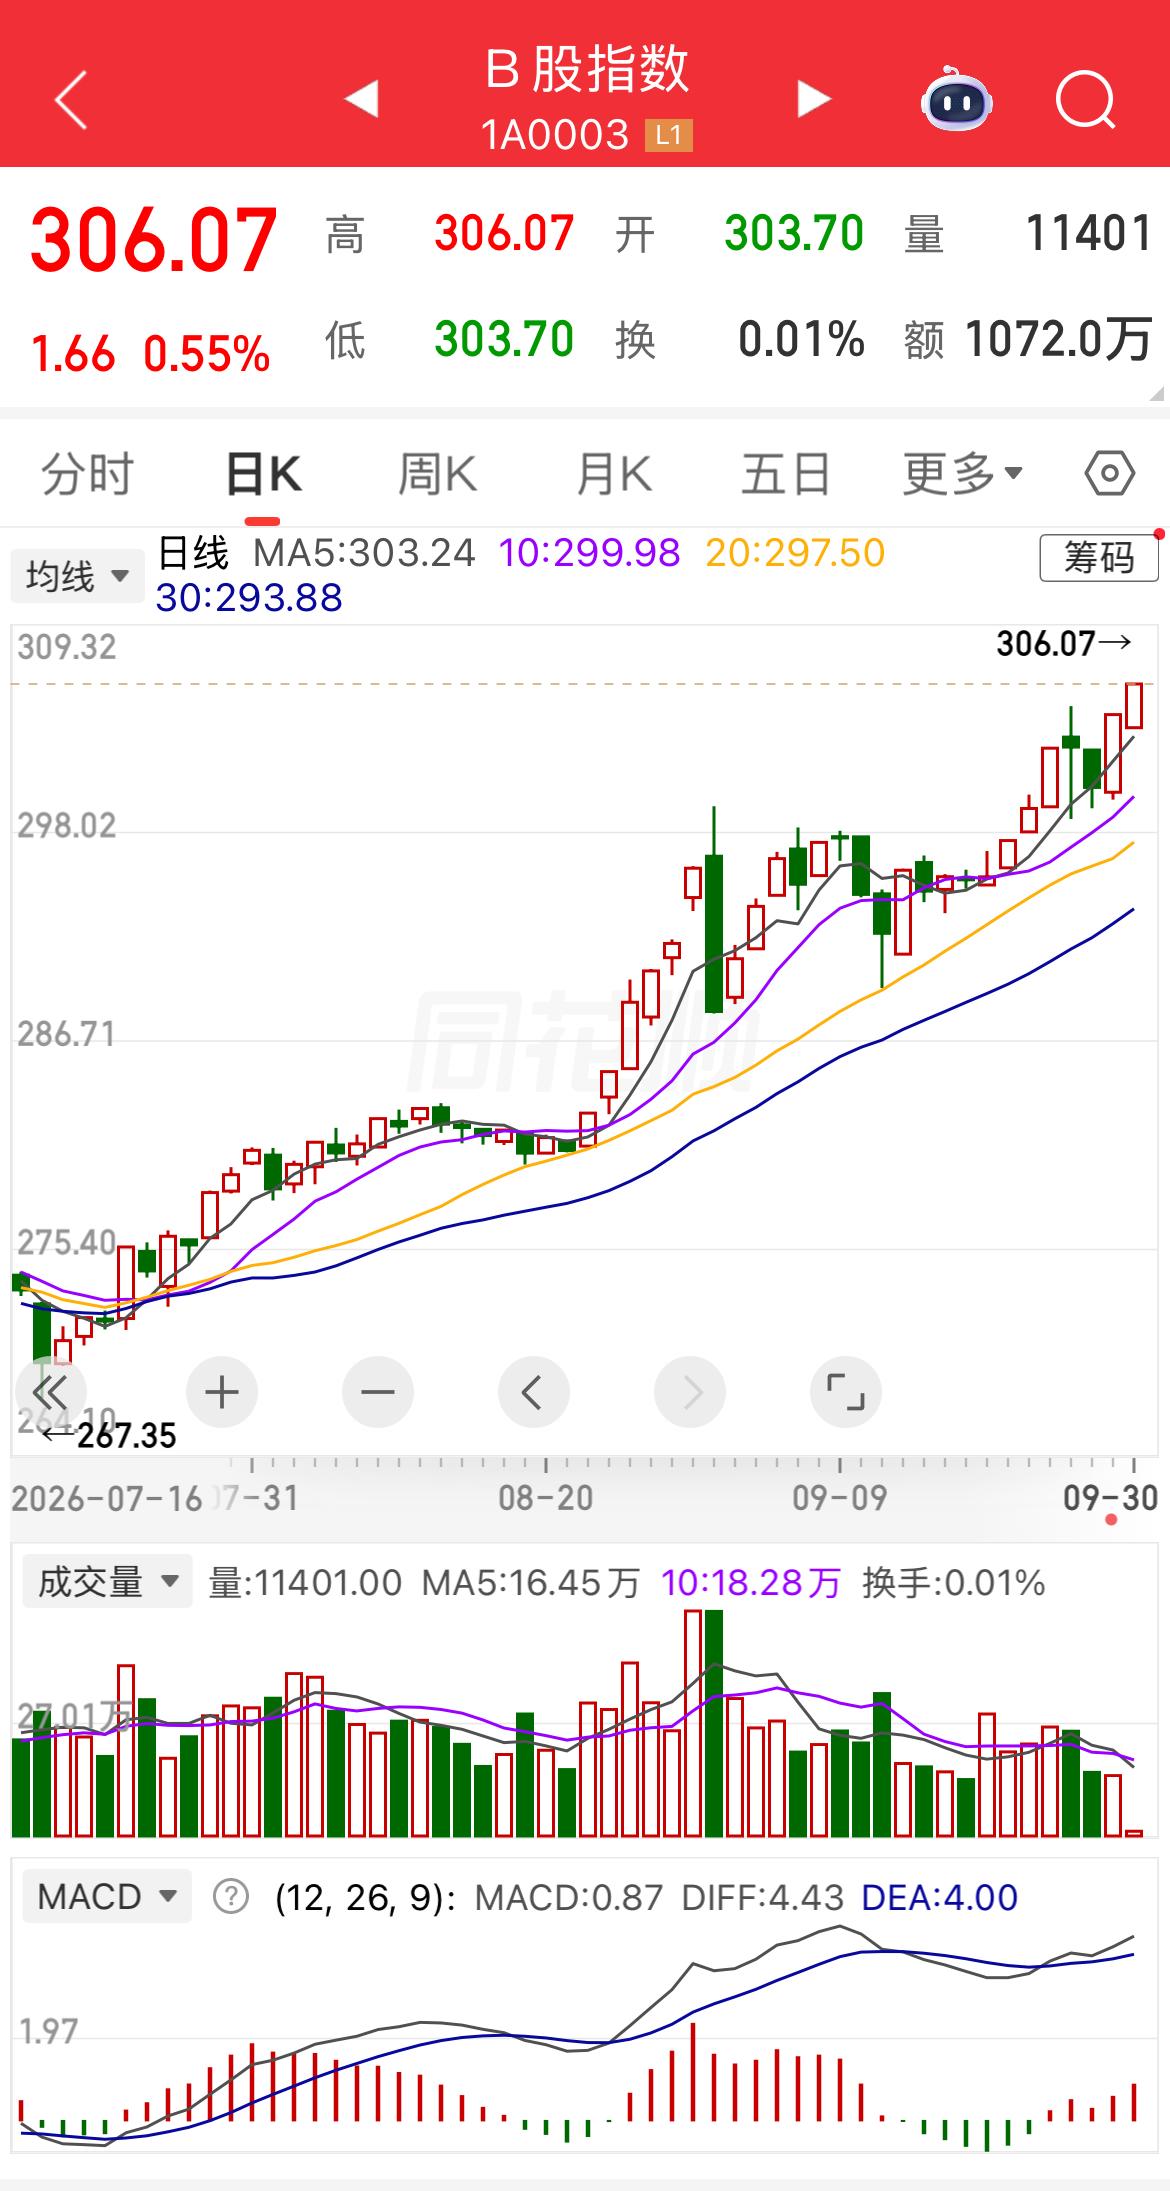This screenshot has height=2191, width=1170.
Task: Select the 月K tab
Action: point(614,473)
